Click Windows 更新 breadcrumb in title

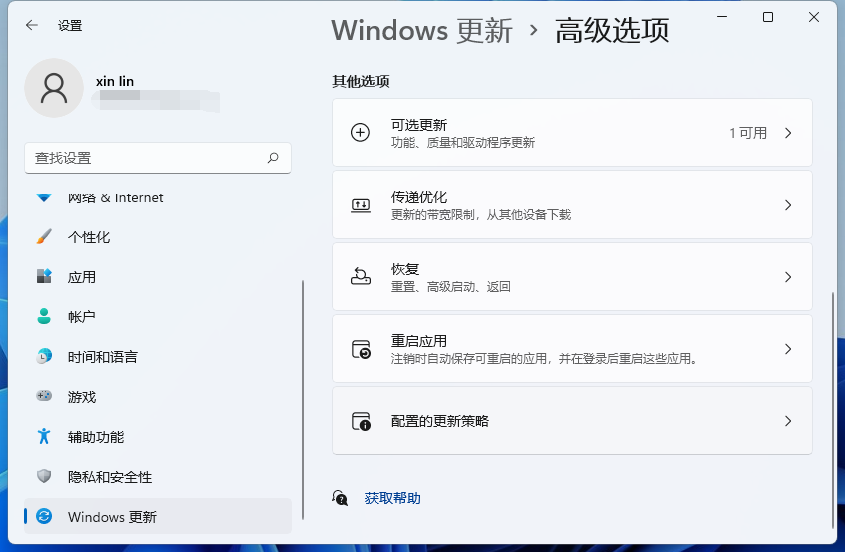tap(421, 30)
